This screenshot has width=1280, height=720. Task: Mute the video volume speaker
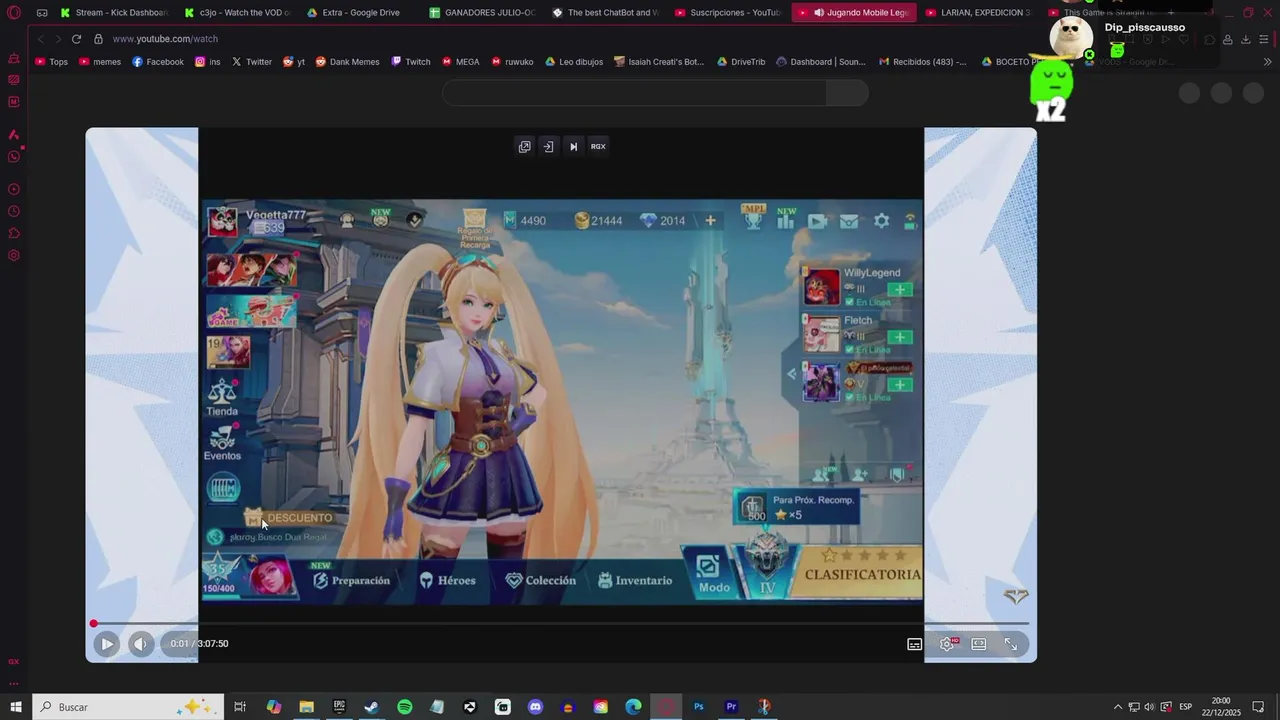click(x=140, y=644)
